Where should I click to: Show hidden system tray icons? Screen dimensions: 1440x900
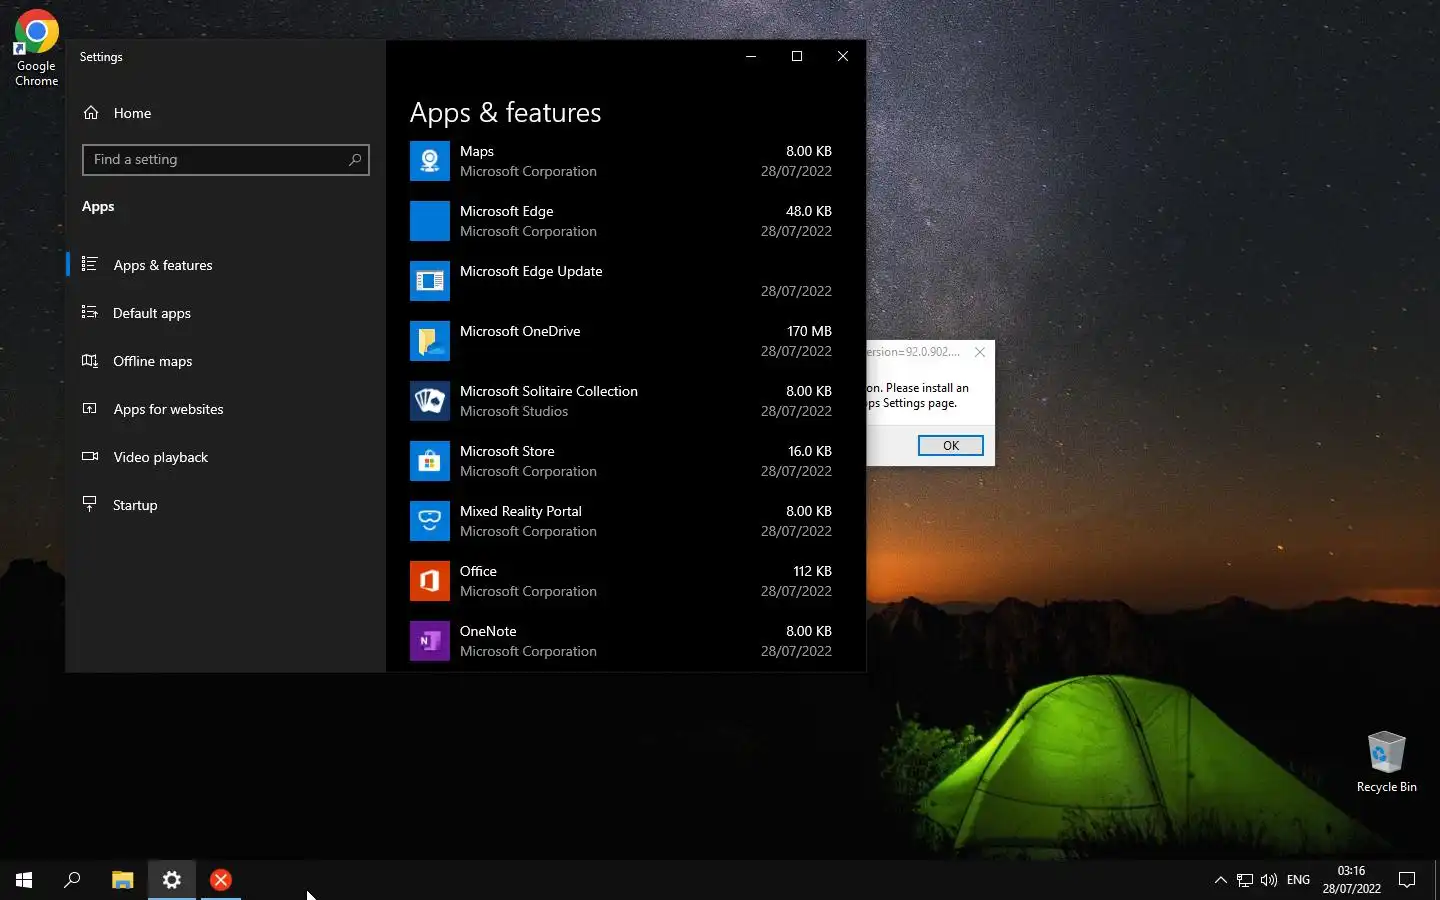click(1220, 880)
